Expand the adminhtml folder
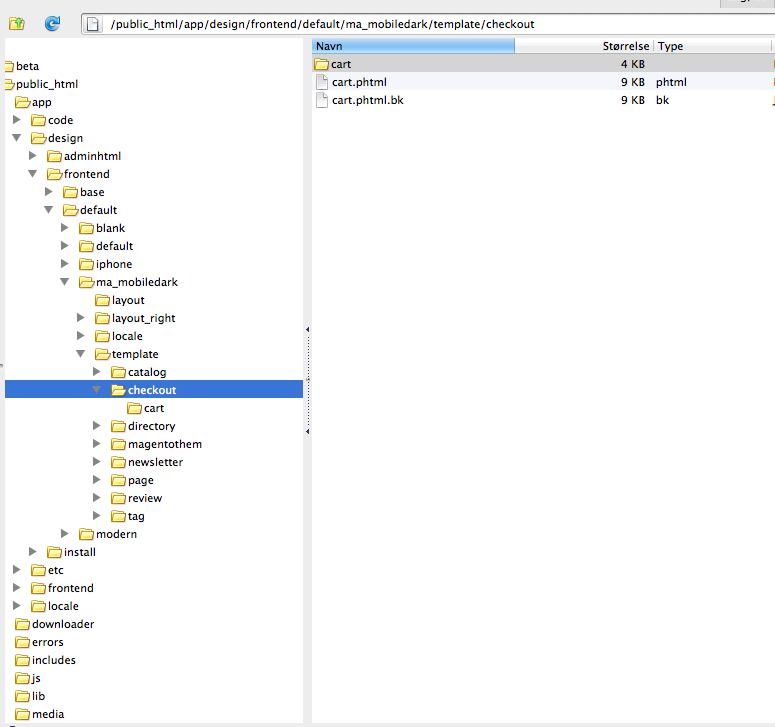 [x=33, y=156]
